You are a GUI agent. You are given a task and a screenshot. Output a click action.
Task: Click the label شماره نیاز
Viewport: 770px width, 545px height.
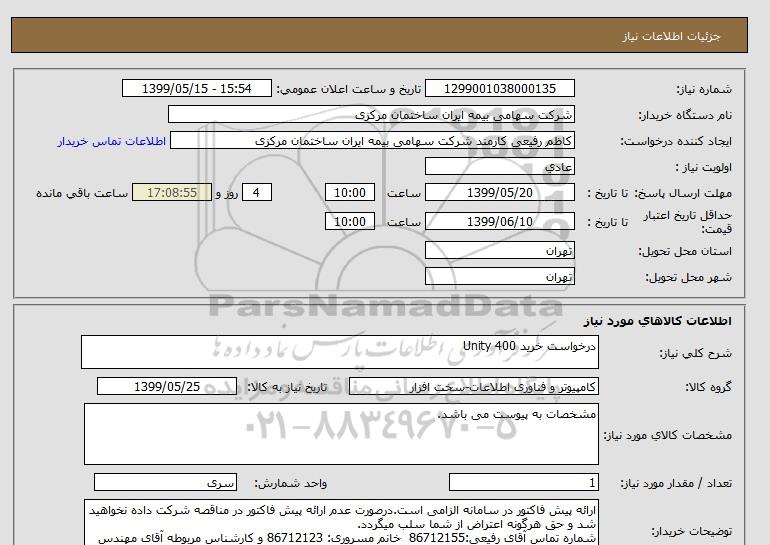[704, 89]
